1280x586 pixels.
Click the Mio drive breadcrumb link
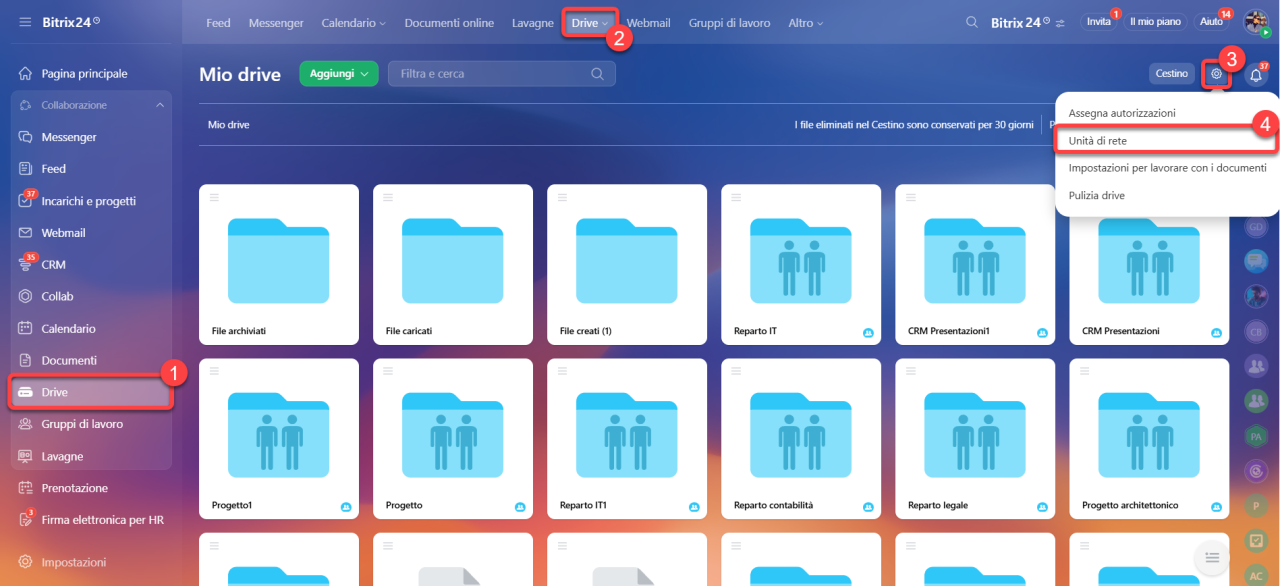[229, 125]
